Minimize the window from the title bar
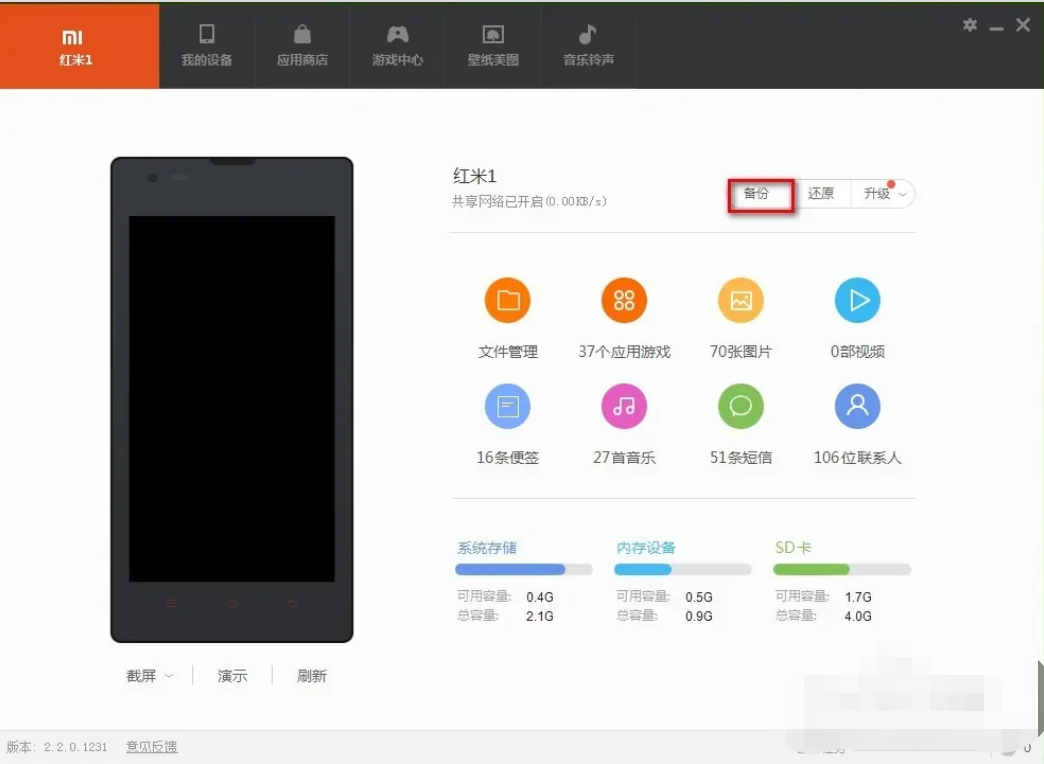Viewport: 1044px width, 764px height. point(996,28)
